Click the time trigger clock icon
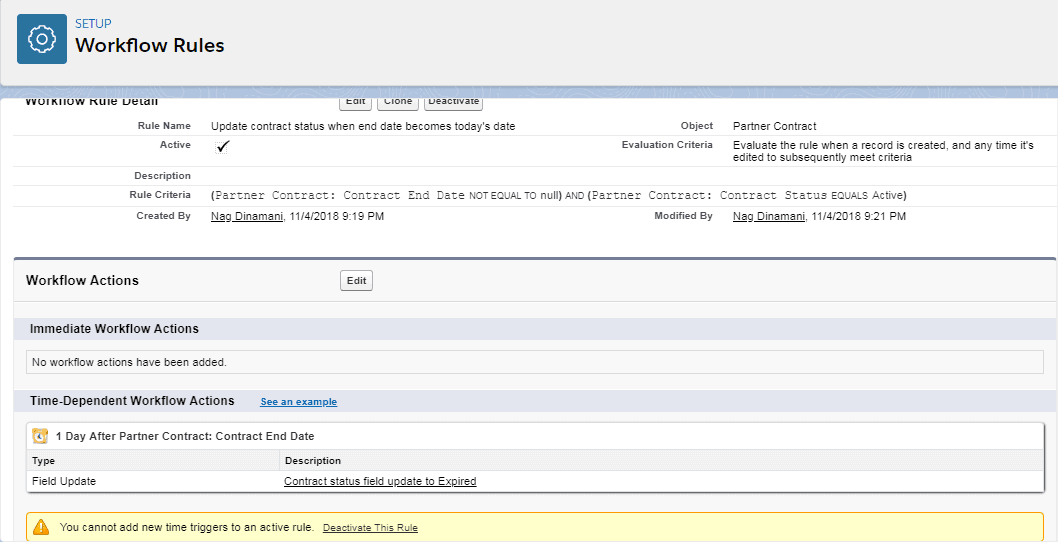This screenshot has width=1058, height=542. tap(40, 436)
